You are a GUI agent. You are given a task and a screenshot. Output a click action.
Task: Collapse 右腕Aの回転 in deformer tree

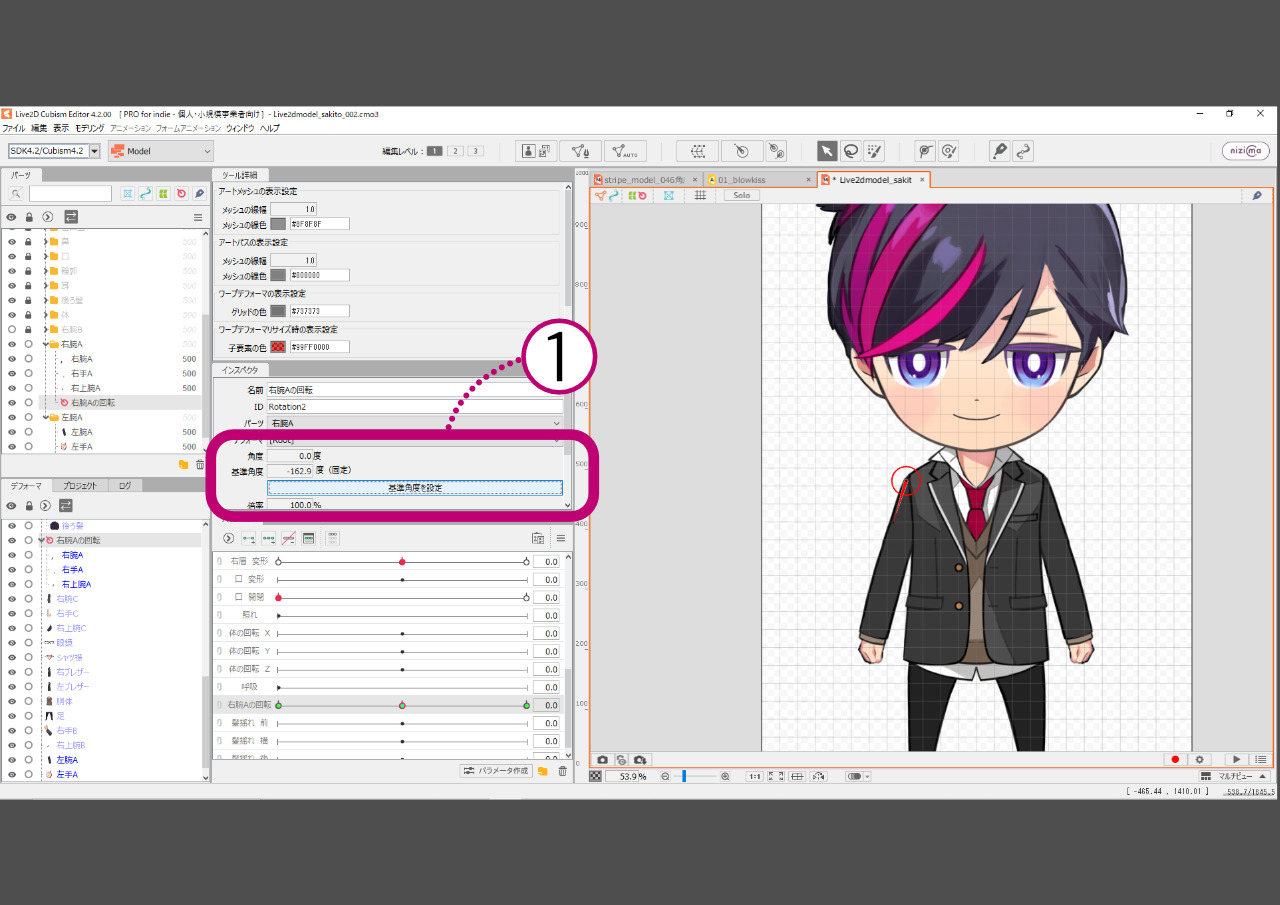coord(40,540)
